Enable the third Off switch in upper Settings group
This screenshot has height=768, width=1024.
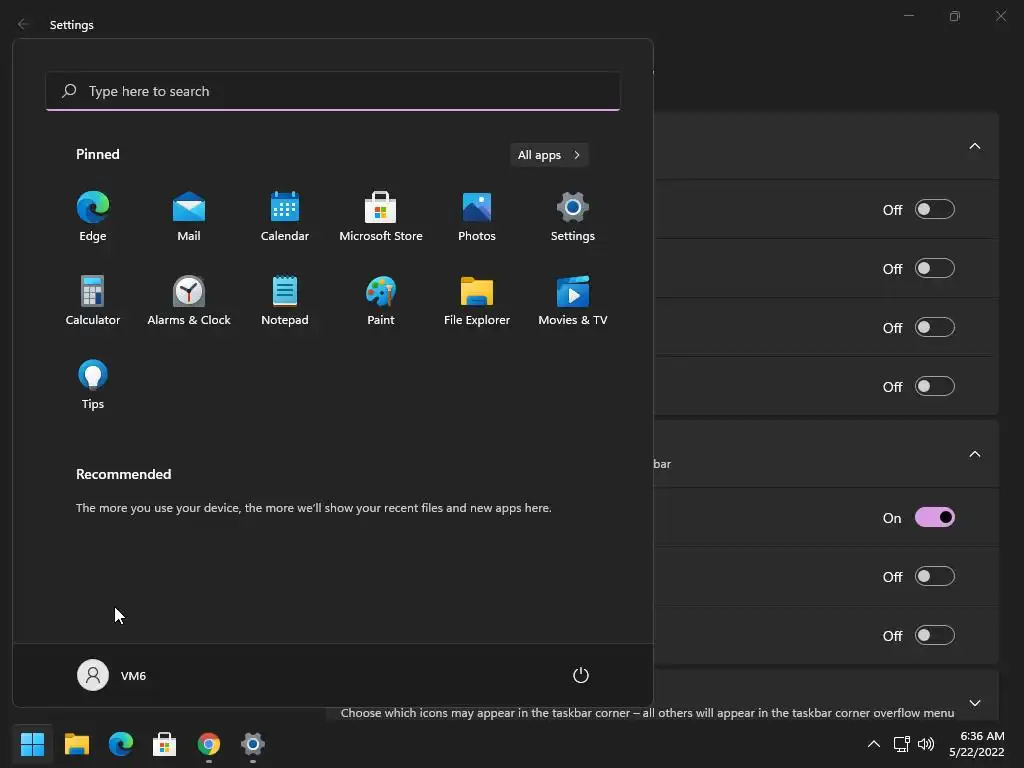tap(935, 327)
